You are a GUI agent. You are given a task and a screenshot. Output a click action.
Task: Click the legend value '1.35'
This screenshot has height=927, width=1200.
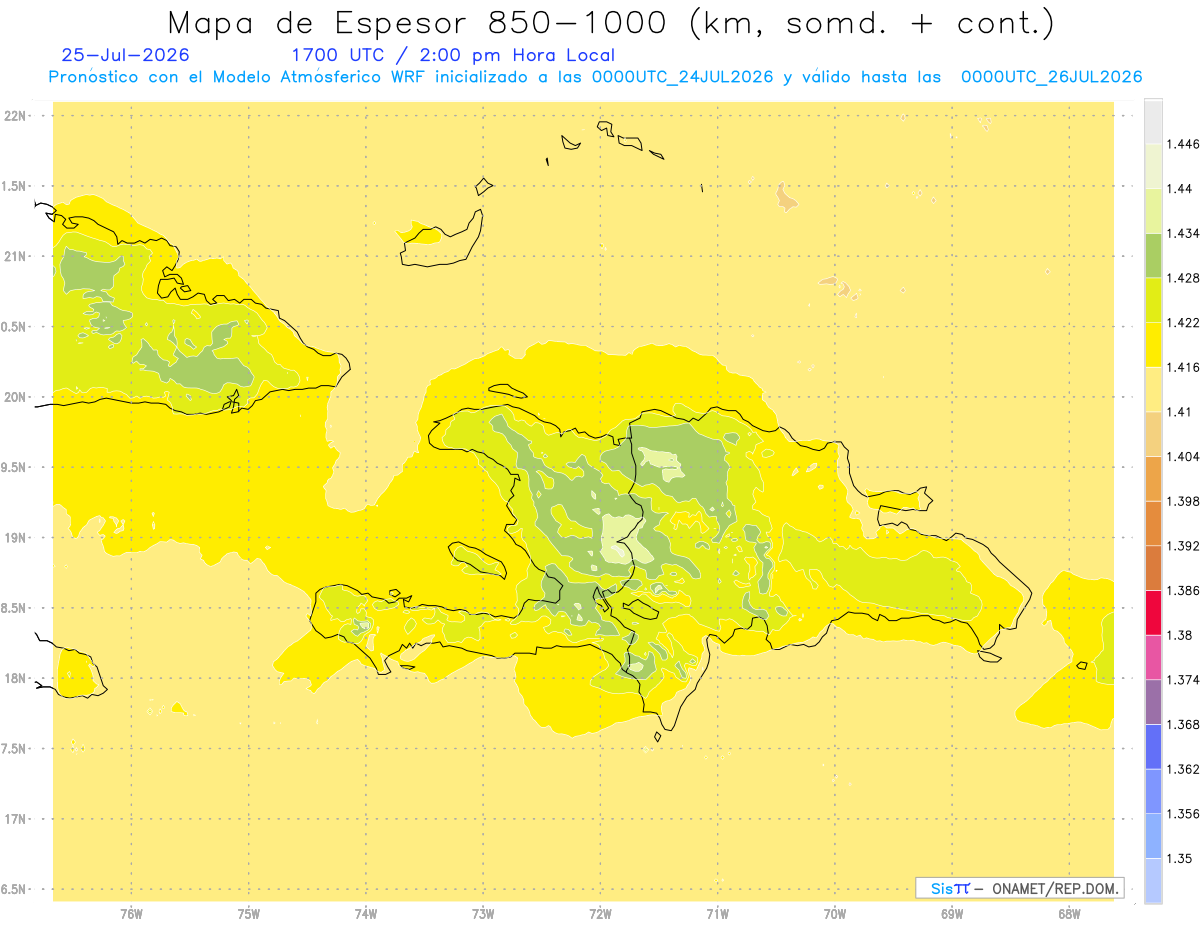tap(1180, 859)
